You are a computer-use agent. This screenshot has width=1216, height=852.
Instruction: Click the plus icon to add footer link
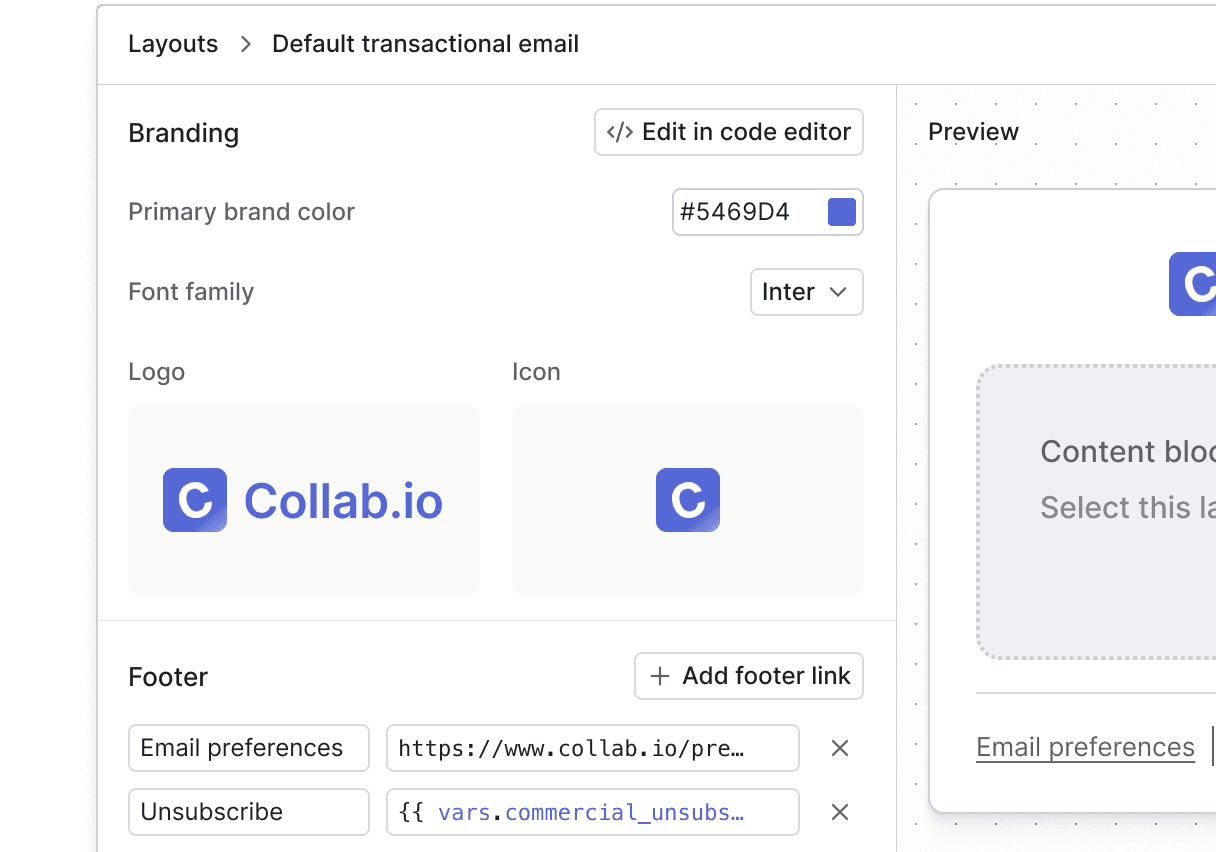660,677
